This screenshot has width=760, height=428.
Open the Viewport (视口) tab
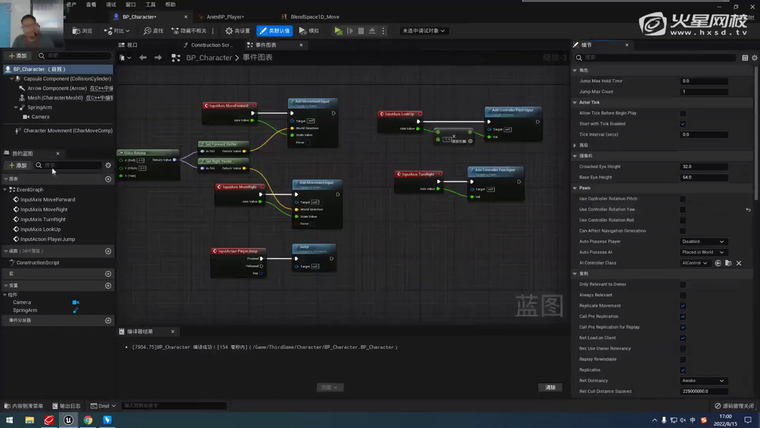(x=129, y=45)
